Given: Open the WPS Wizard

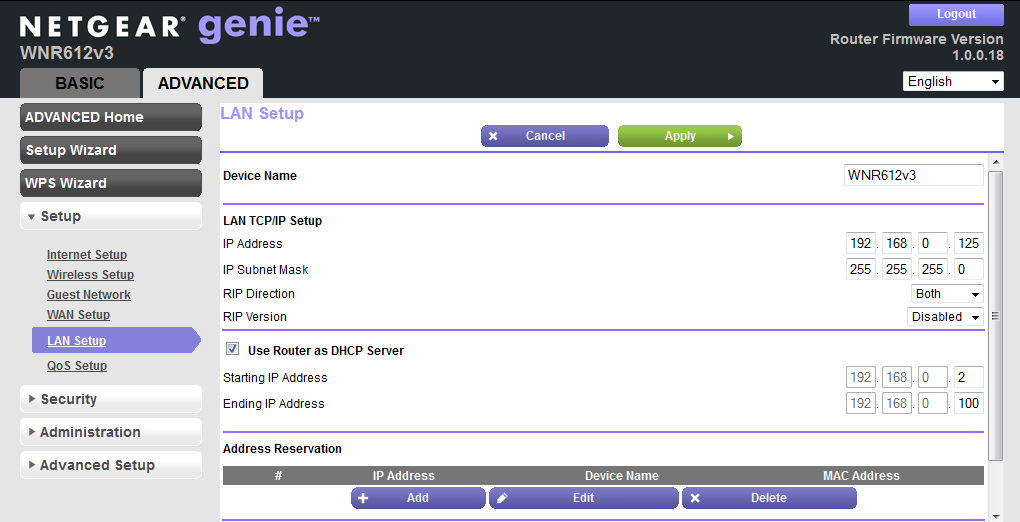Looking at the screenshot, I should pyautogui.click(x=111, y=183).
